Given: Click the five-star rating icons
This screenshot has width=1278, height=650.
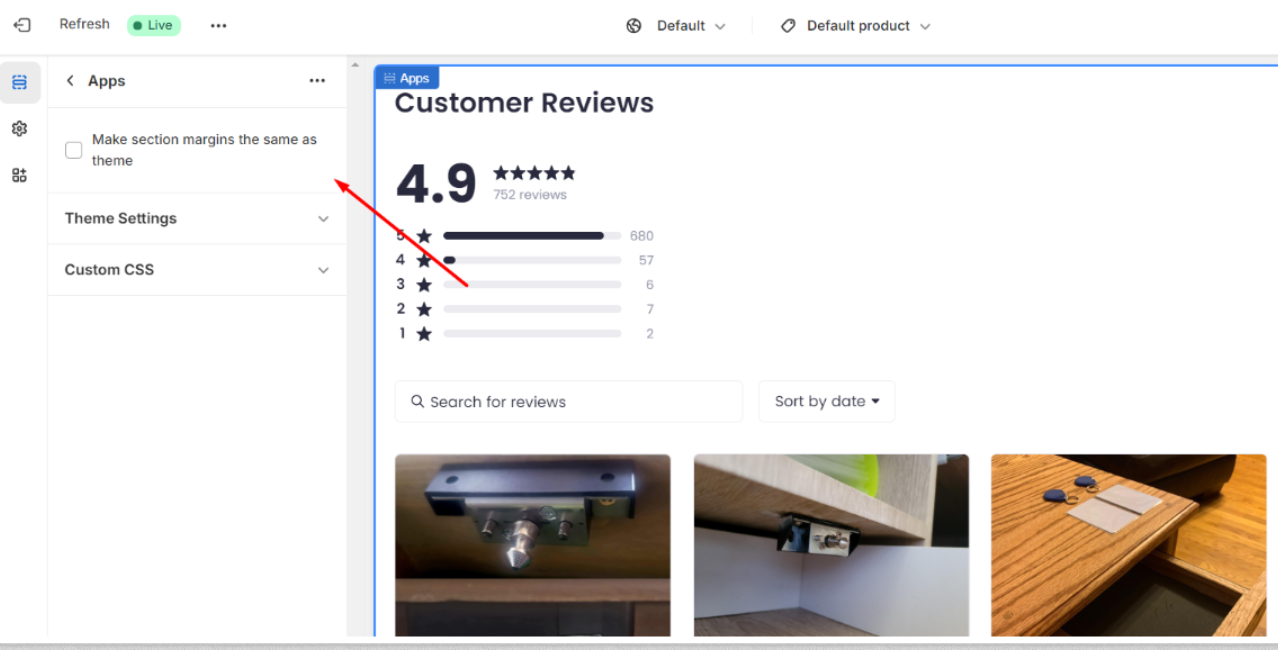Looking at the screenshot, I should click(x=534, y=173).
